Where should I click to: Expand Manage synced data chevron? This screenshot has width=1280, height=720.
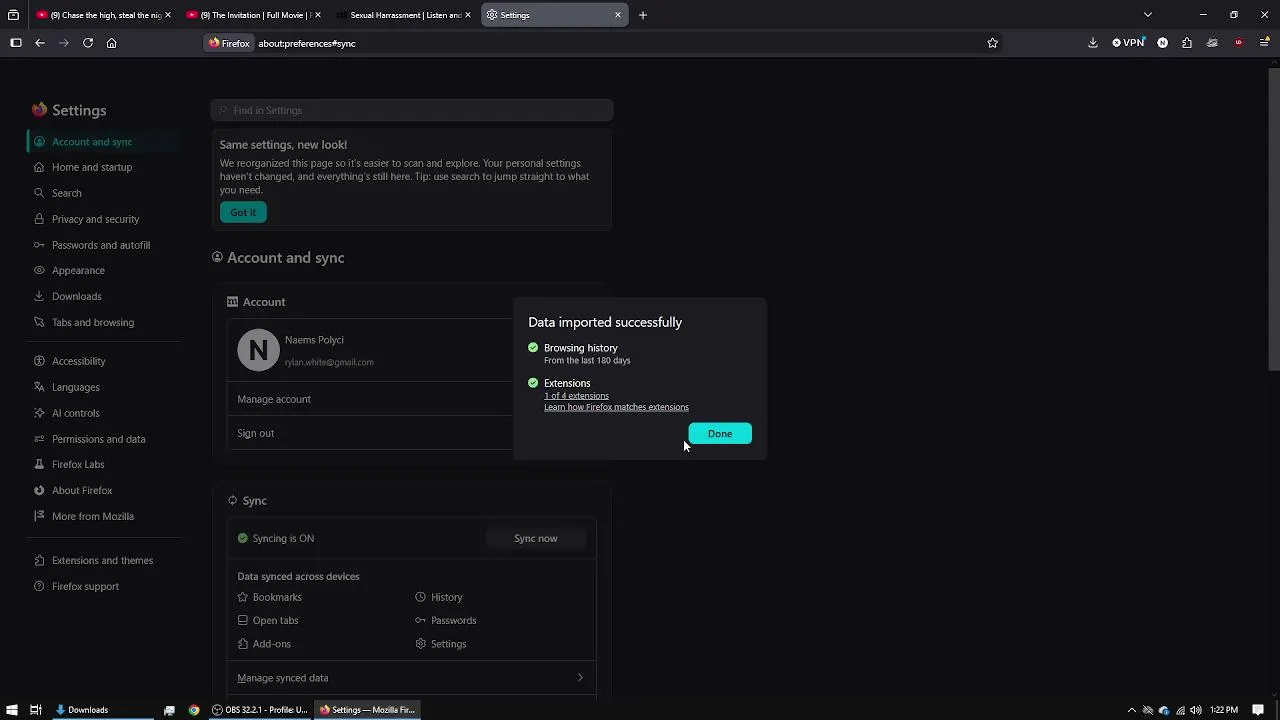[580, 678]
